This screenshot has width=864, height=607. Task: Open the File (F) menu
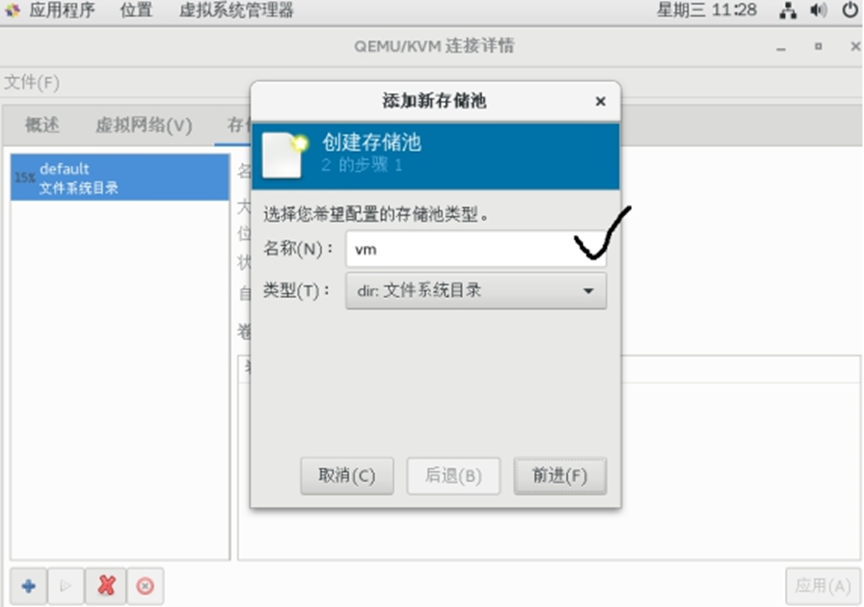(x=31, y=83)
